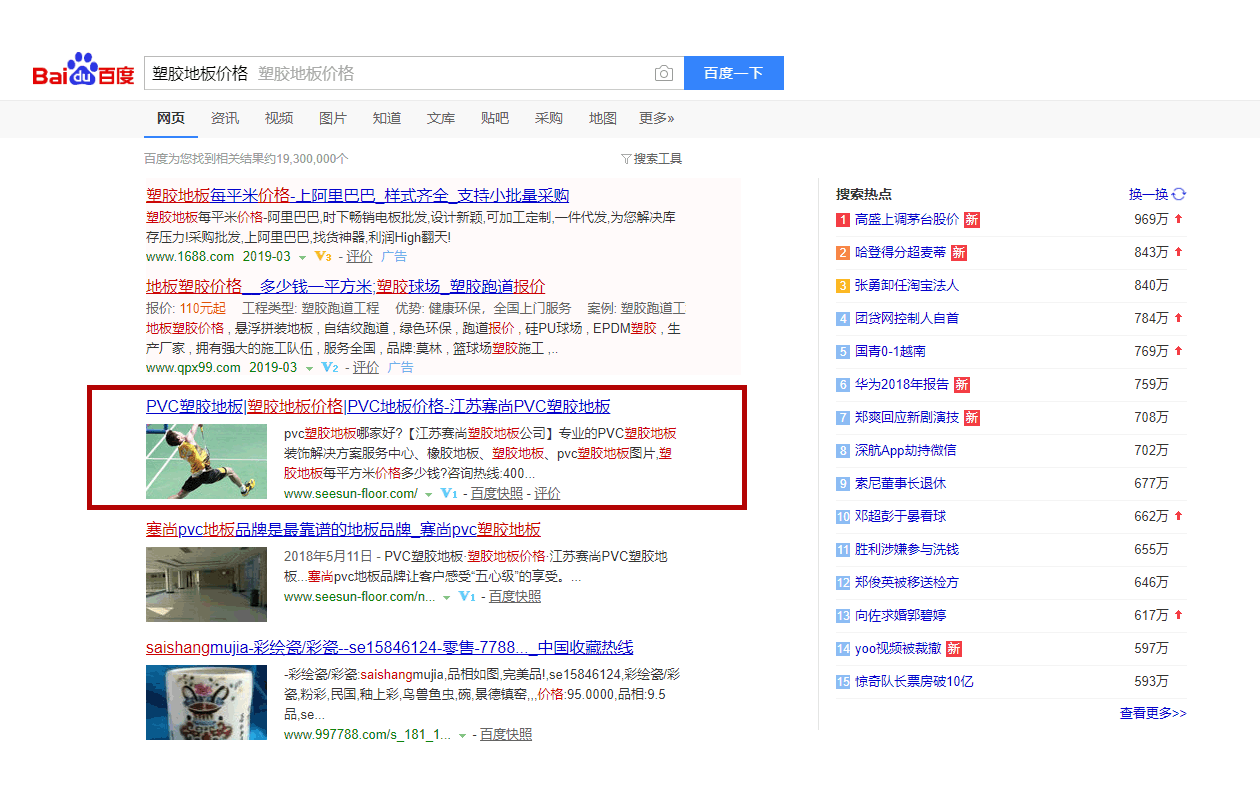1260x809 pixels.
Task: Expand dropdown arrow beside www.1688.com
Action: tap(302, 257)
